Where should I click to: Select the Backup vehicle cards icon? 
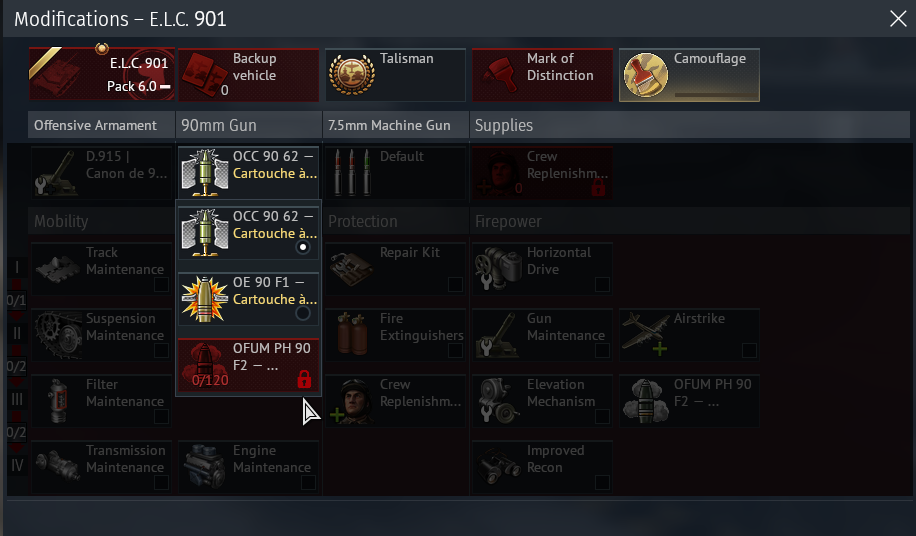pos(204,75)
